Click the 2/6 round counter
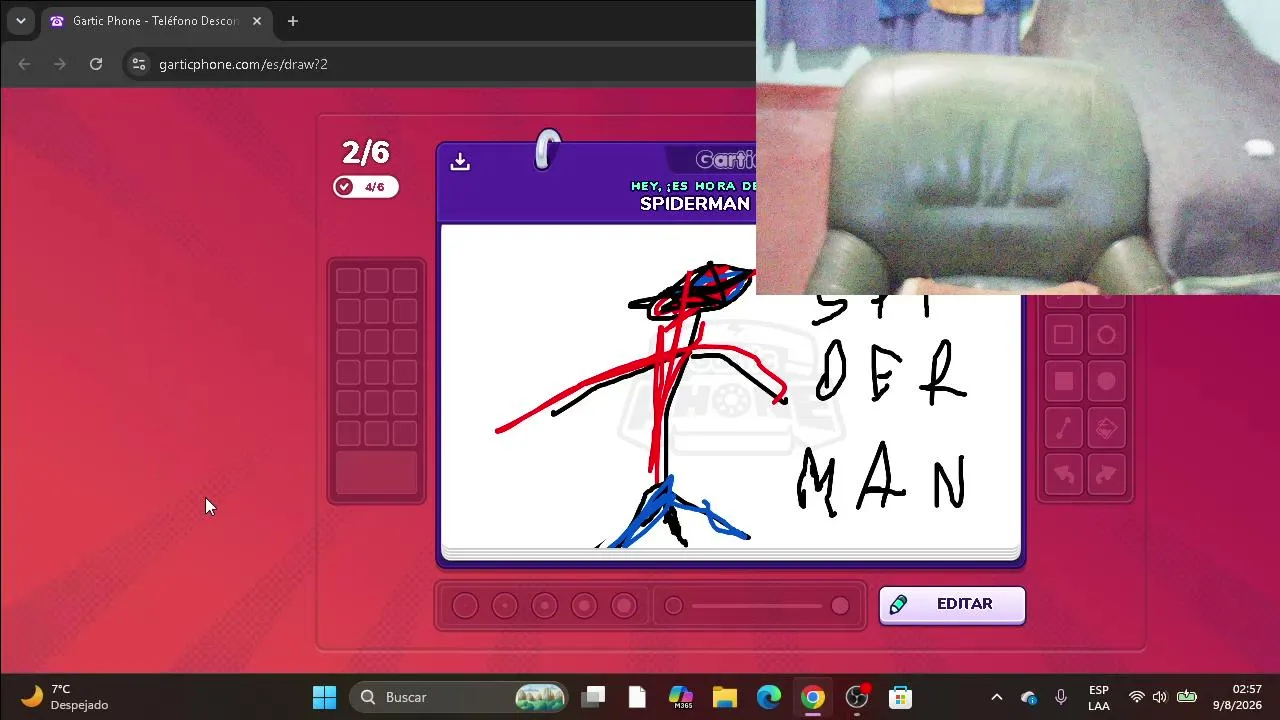This screenshot has height=720, width=1280. point(366,152)
